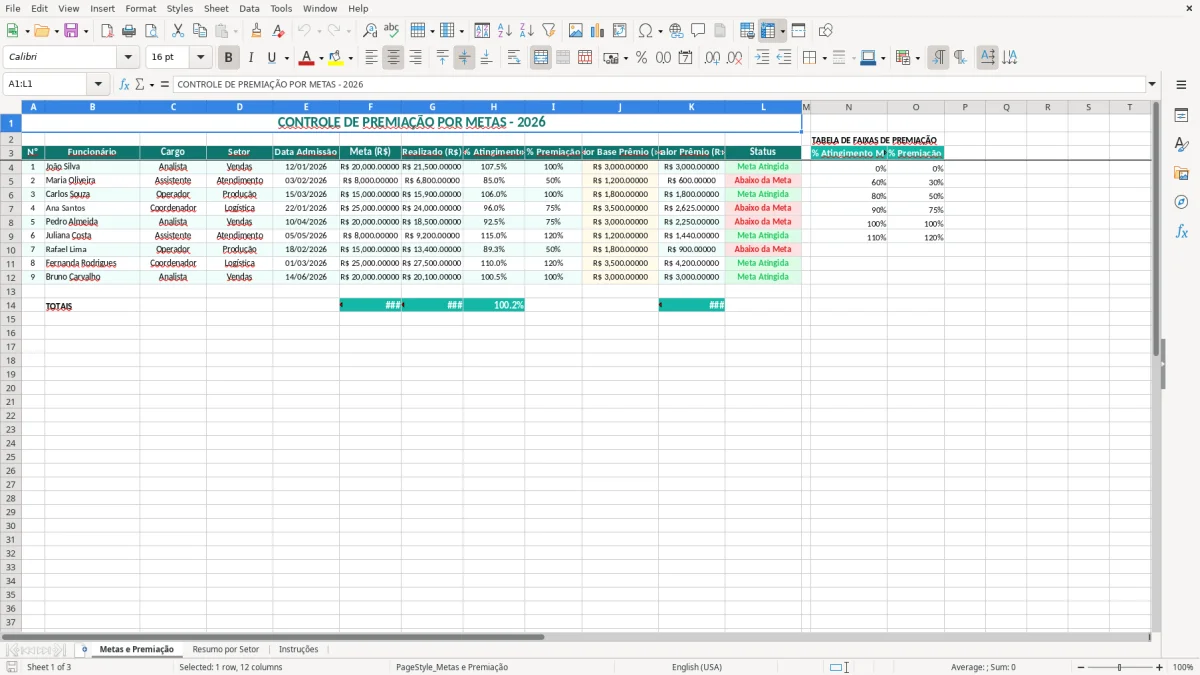1200x675 pixels.
Task: Enable Align Left
Action: 372,58
